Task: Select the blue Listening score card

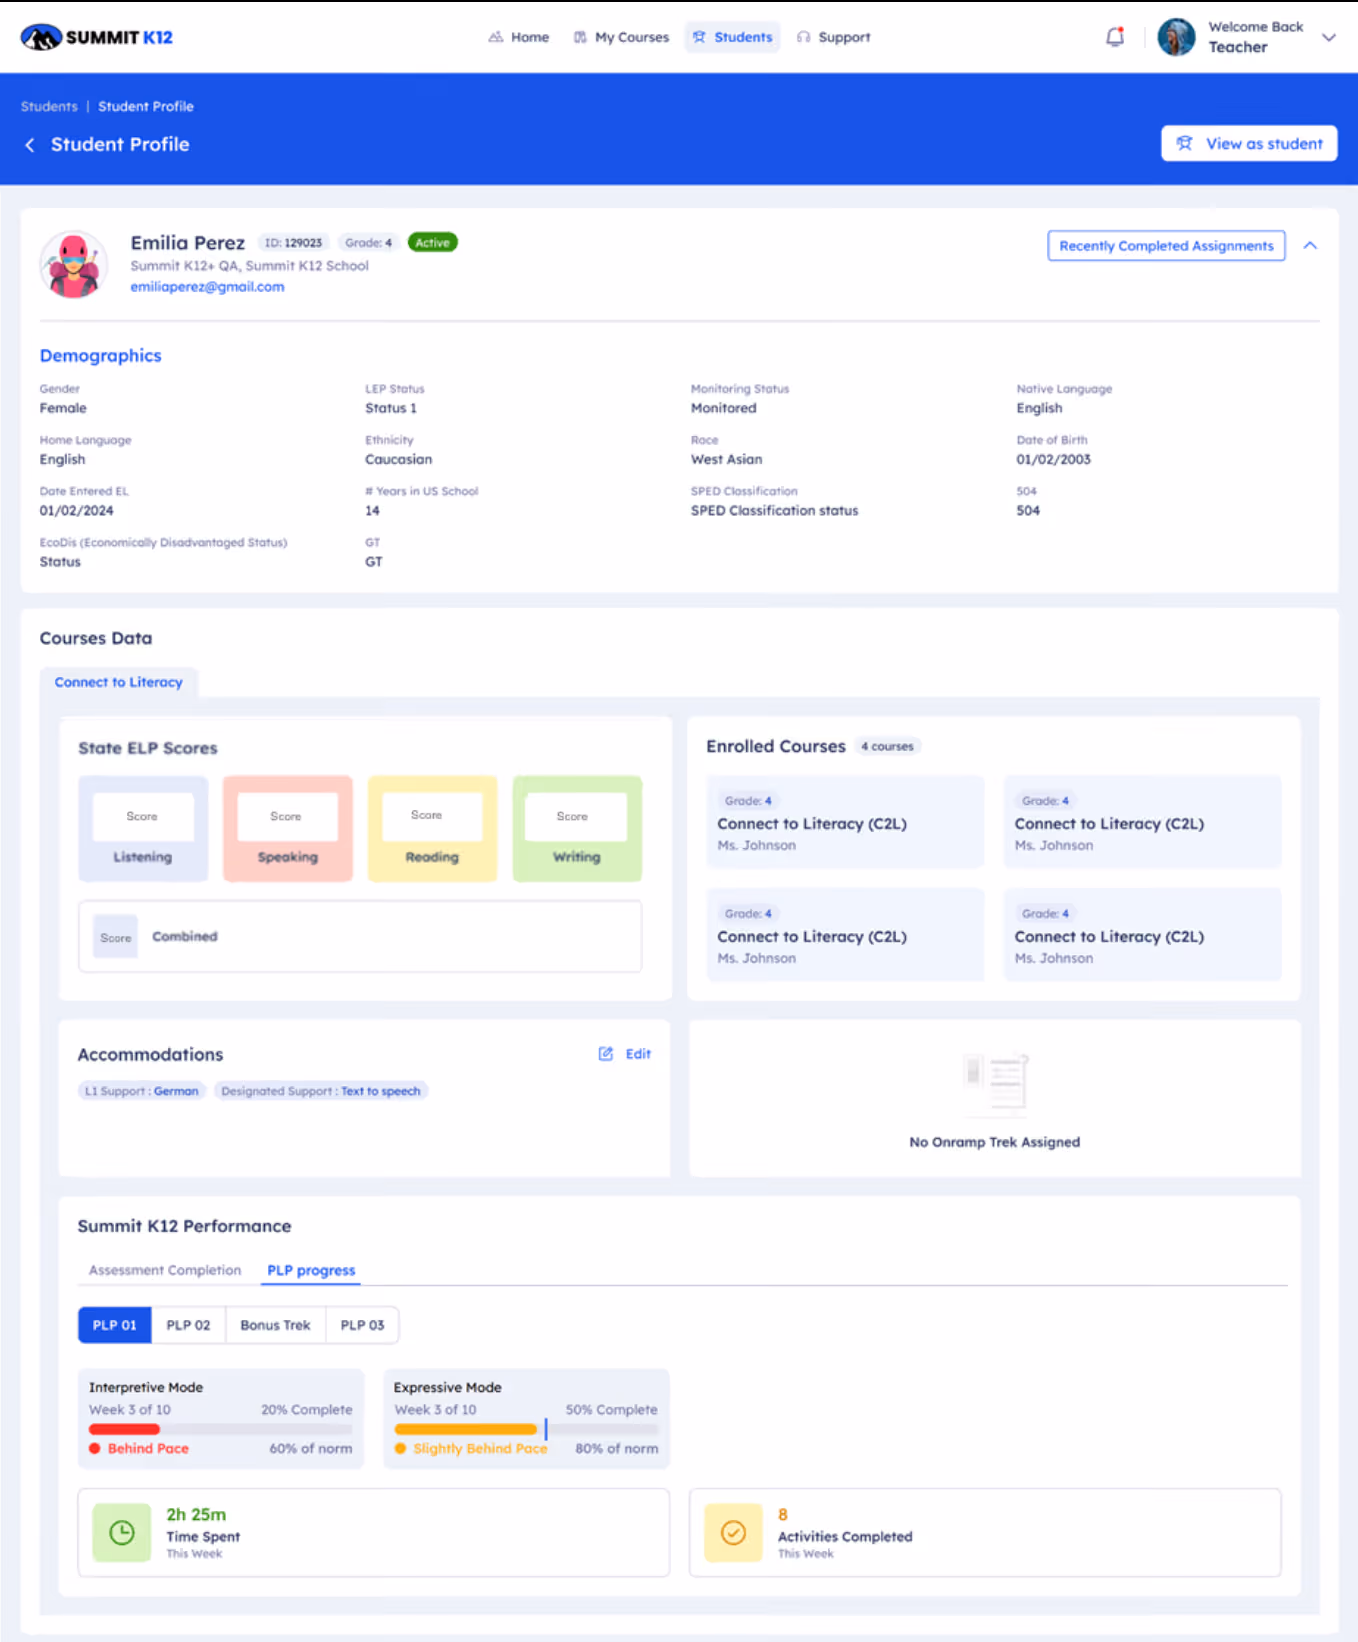Action: click(x=143, y=829)
